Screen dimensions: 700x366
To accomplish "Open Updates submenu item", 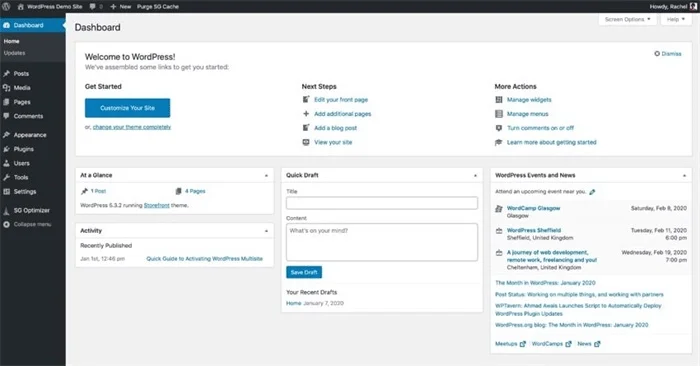I will [x=14, y=53].
